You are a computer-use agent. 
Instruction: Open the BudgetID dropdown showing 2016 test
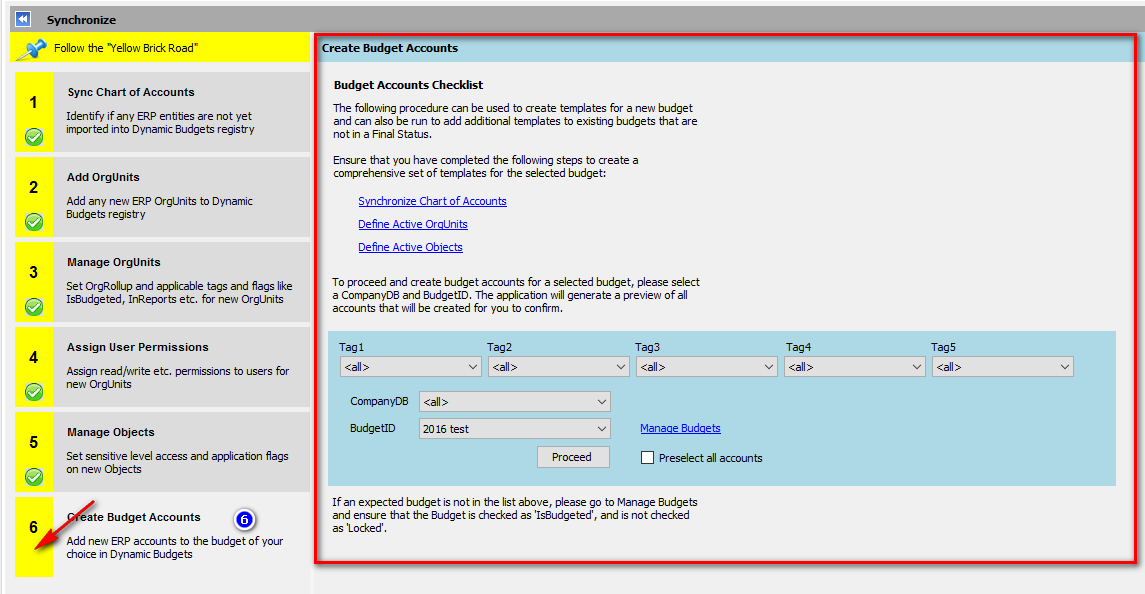(x=515, y=429)
